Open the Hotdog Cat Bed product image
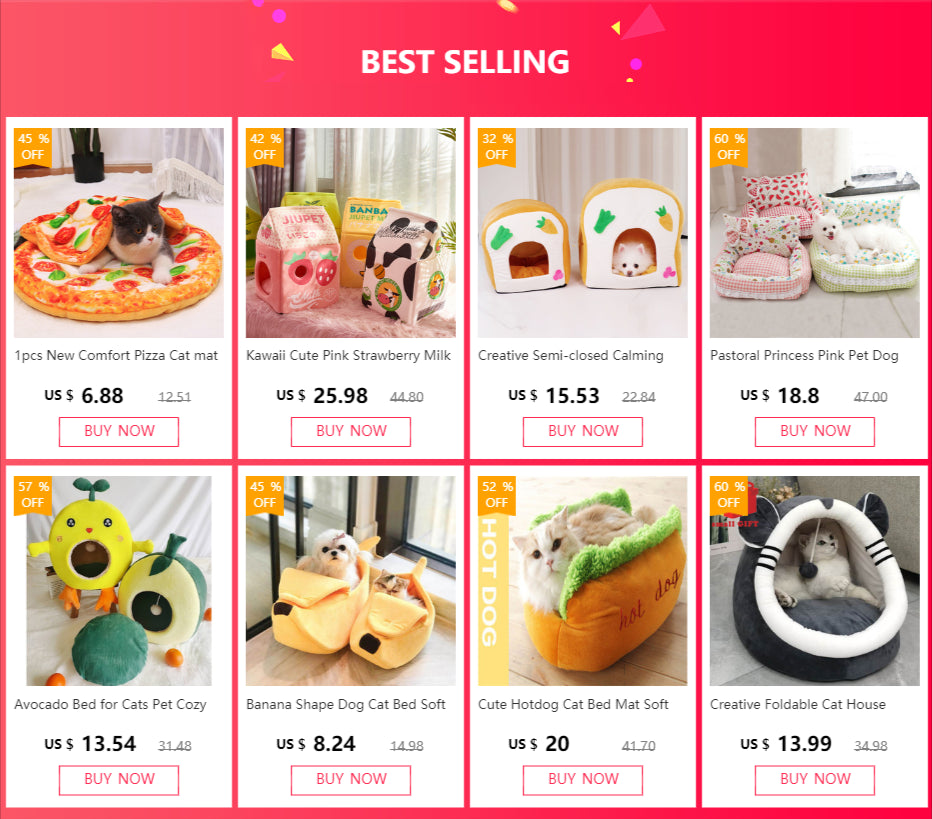Image resolution: width=932 pixels, height=819 pixels. (582, 581)
